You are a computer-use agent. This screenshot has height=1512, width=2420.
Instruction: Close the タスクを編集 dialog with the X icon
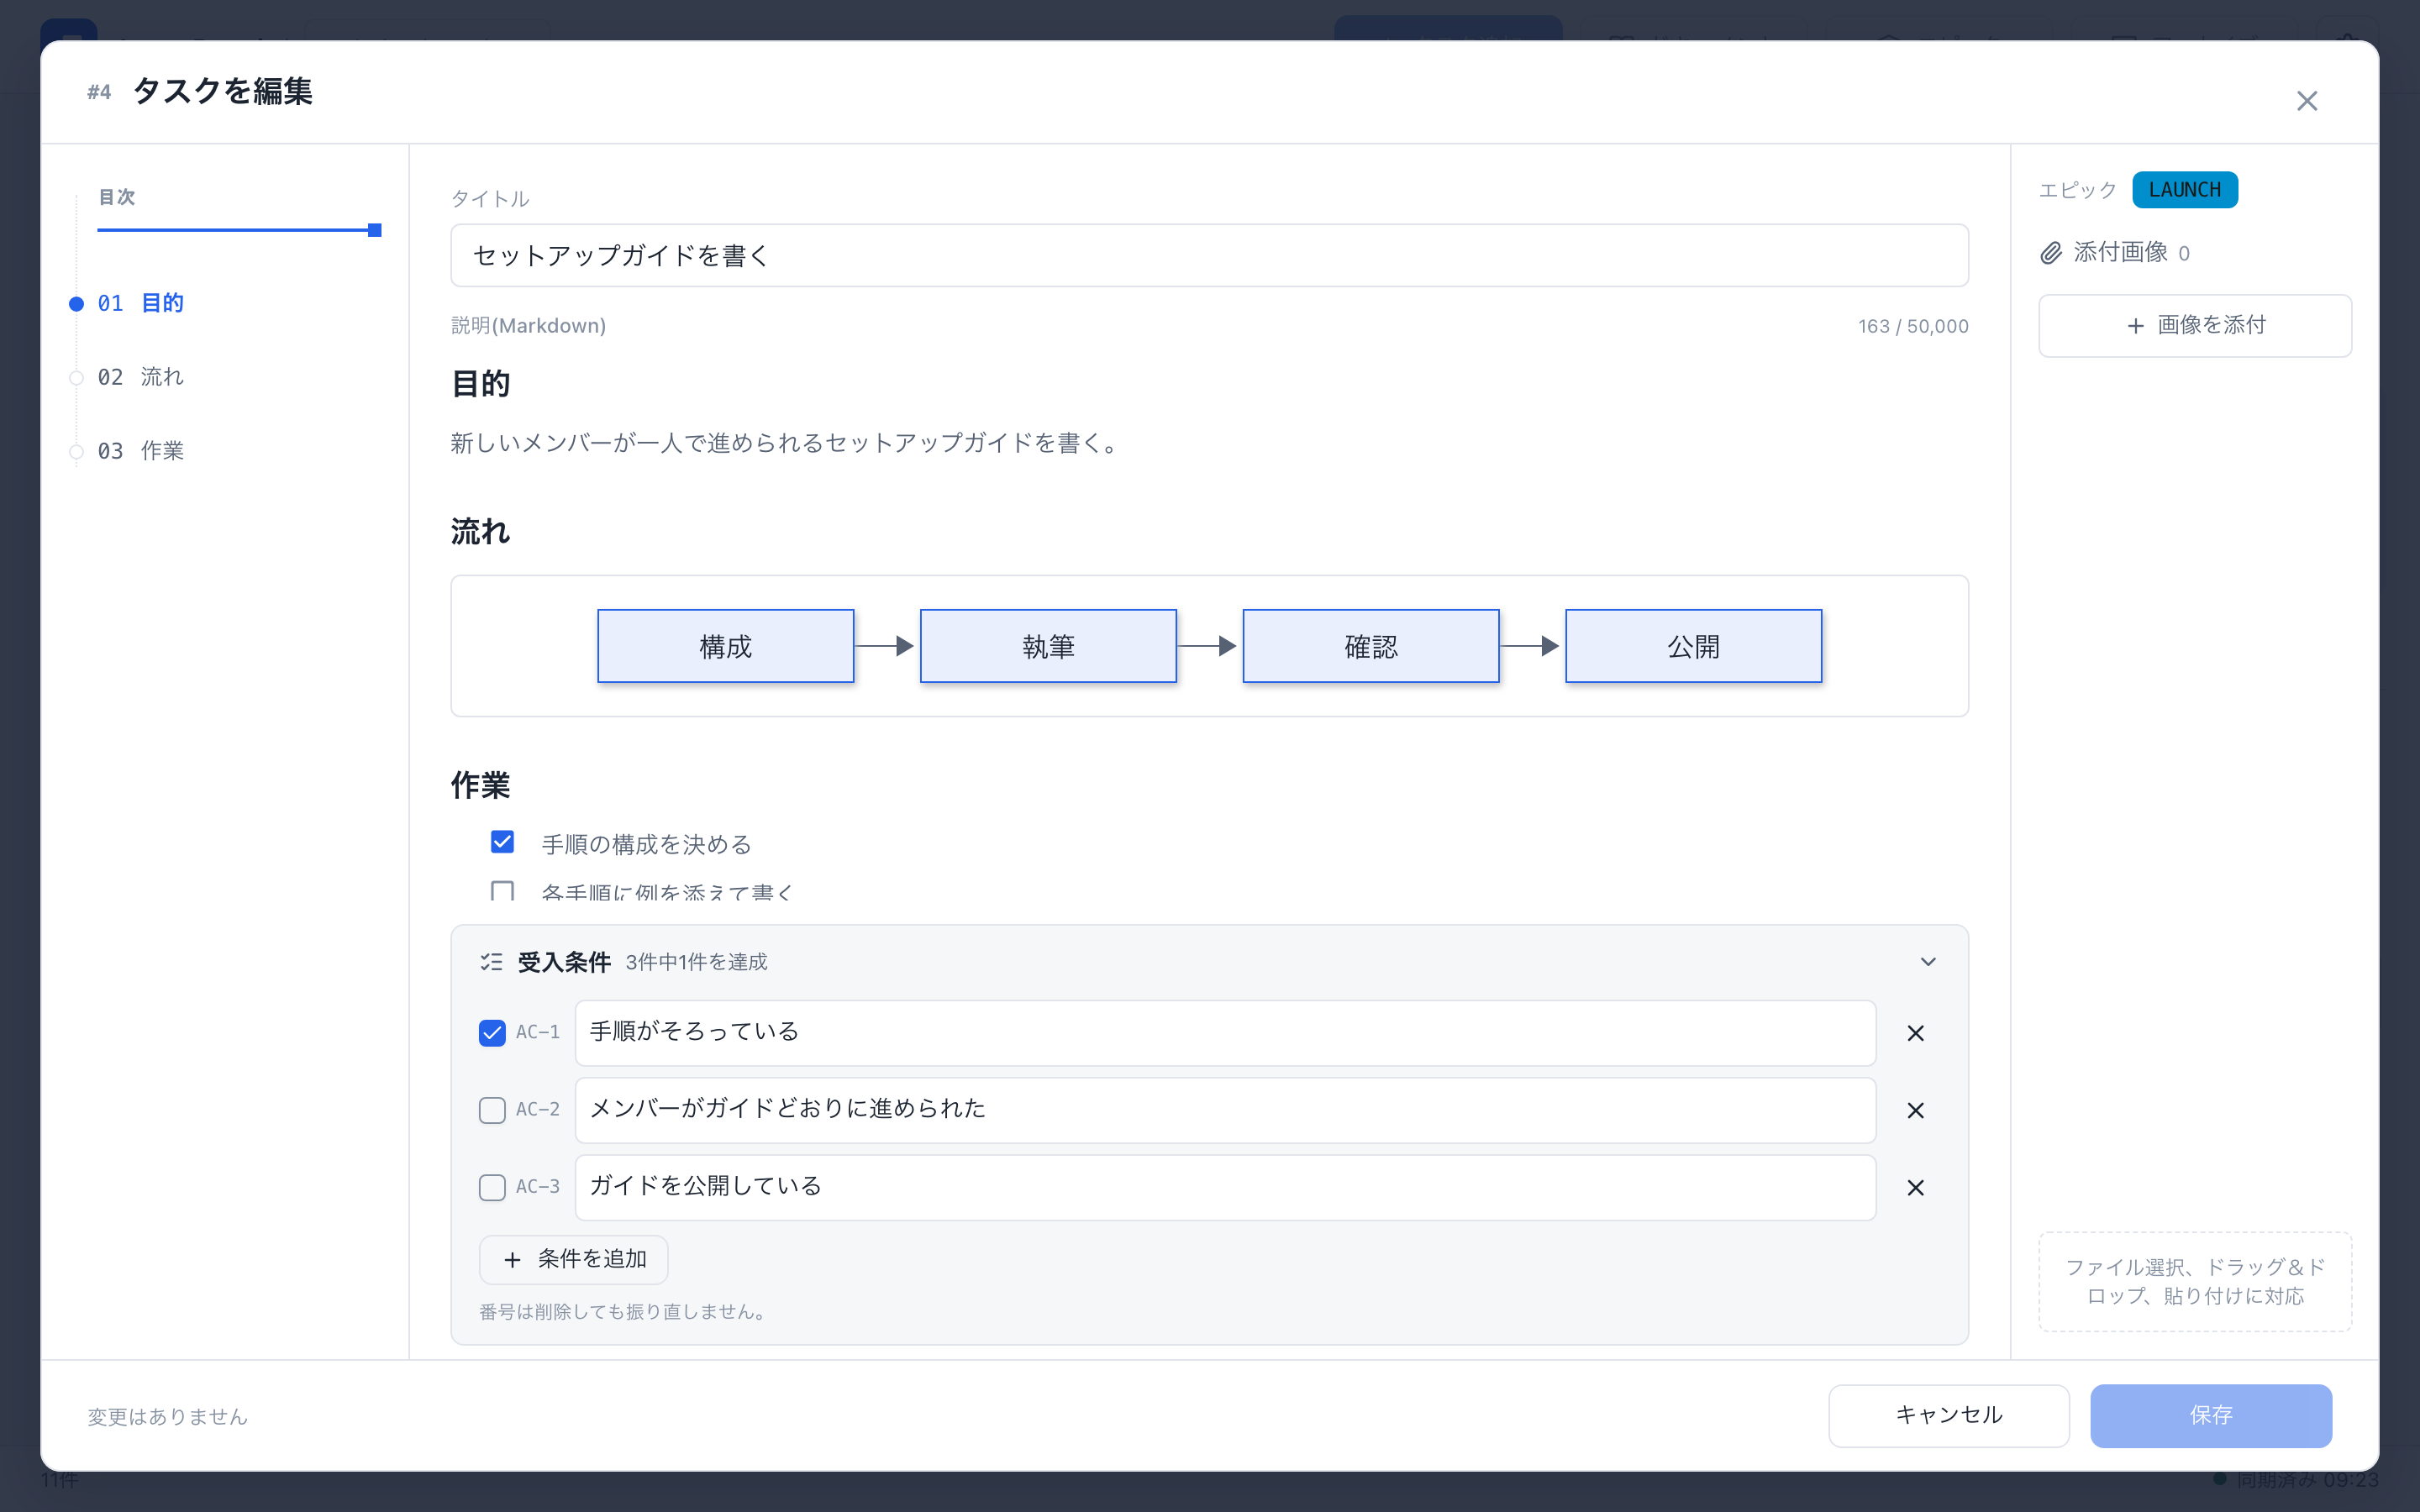pyautogui.click(x=2306, y=101)
